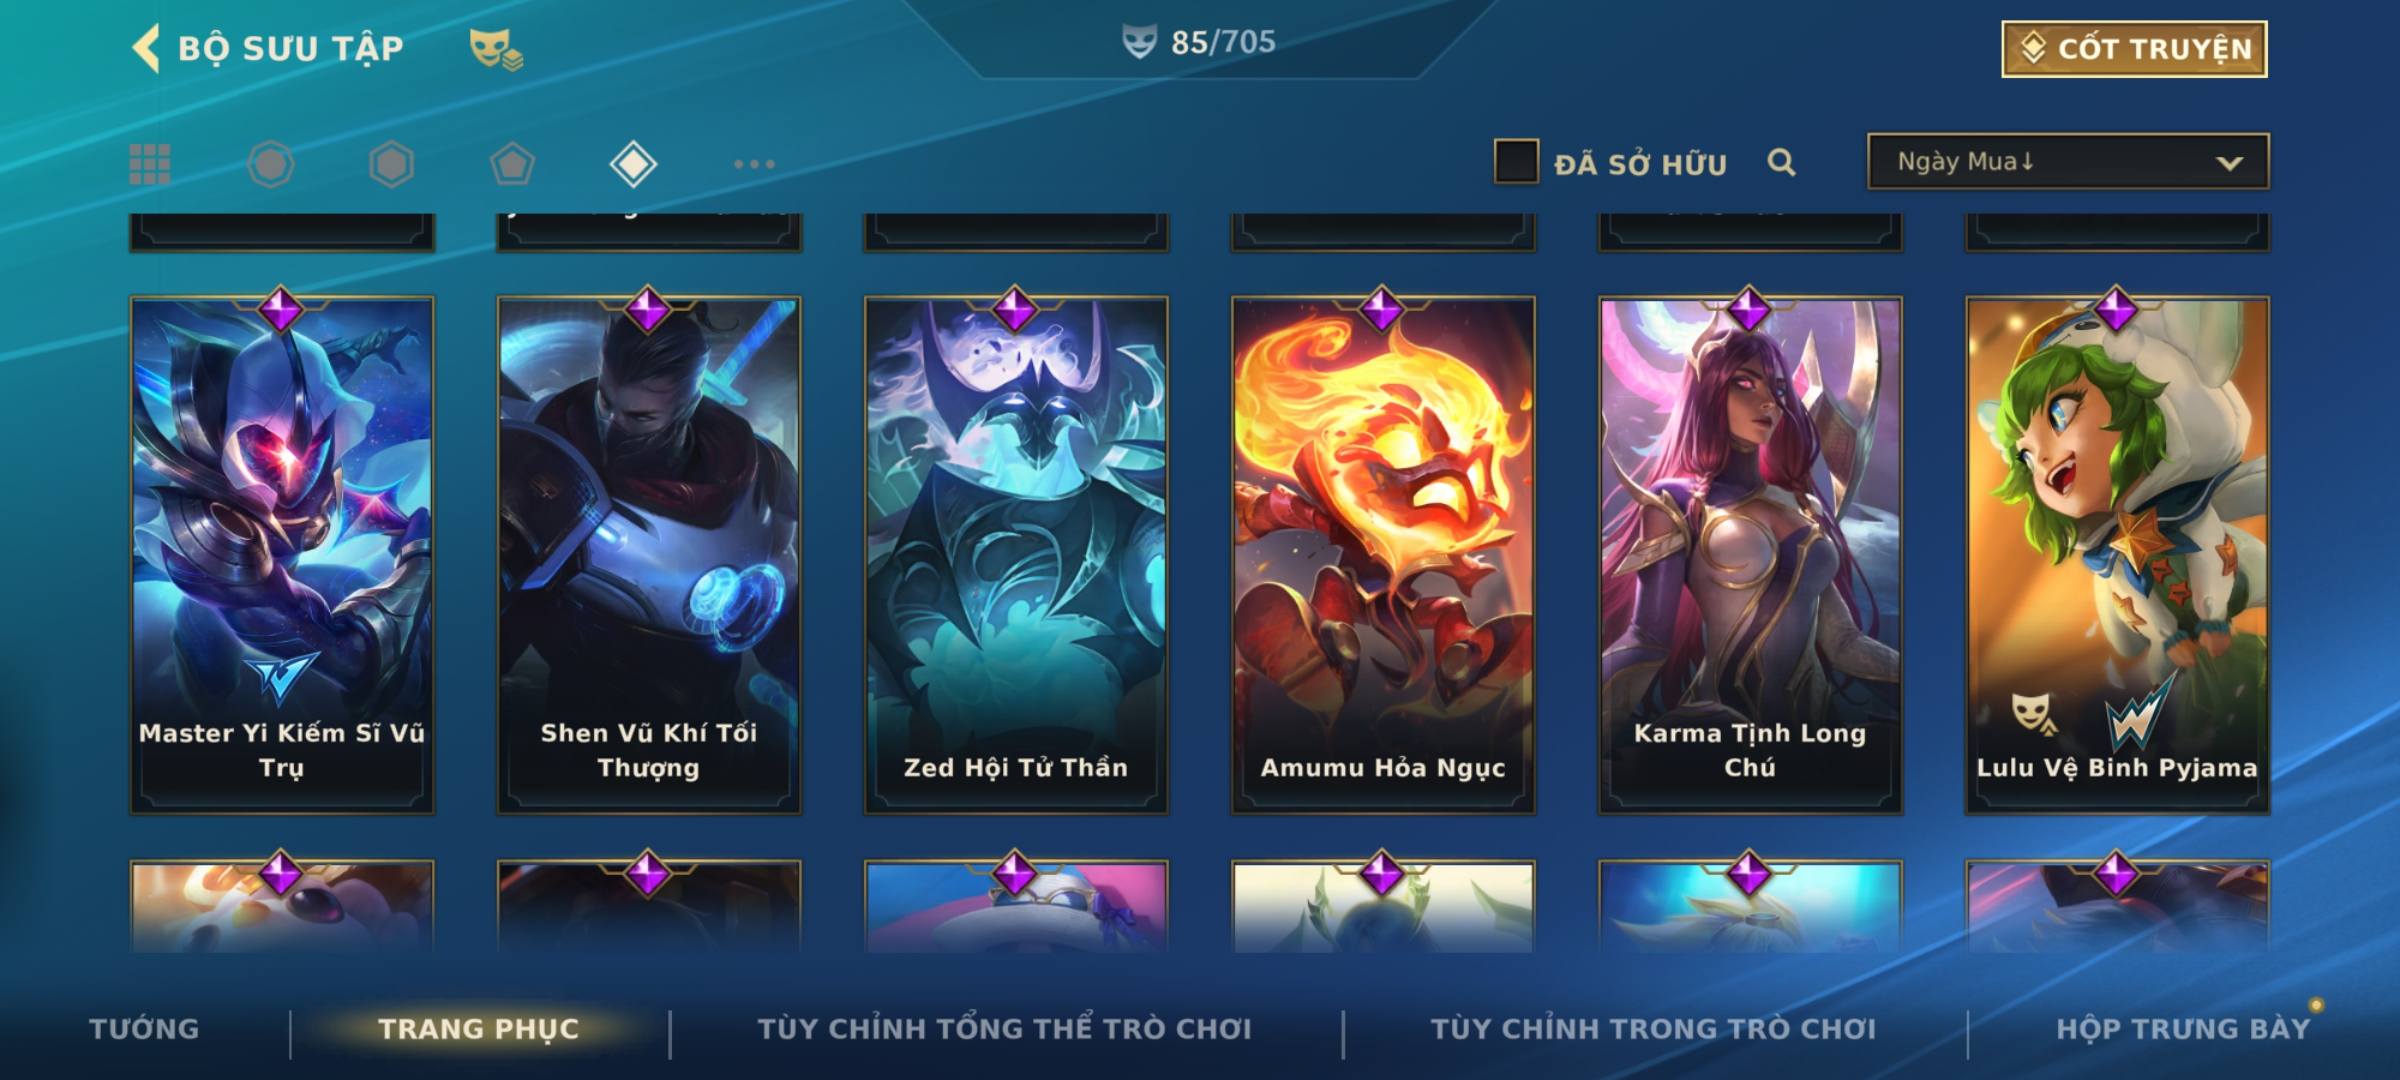
Task: Select the all-skins grid filter icon
Action: click(x=150, y=164)
